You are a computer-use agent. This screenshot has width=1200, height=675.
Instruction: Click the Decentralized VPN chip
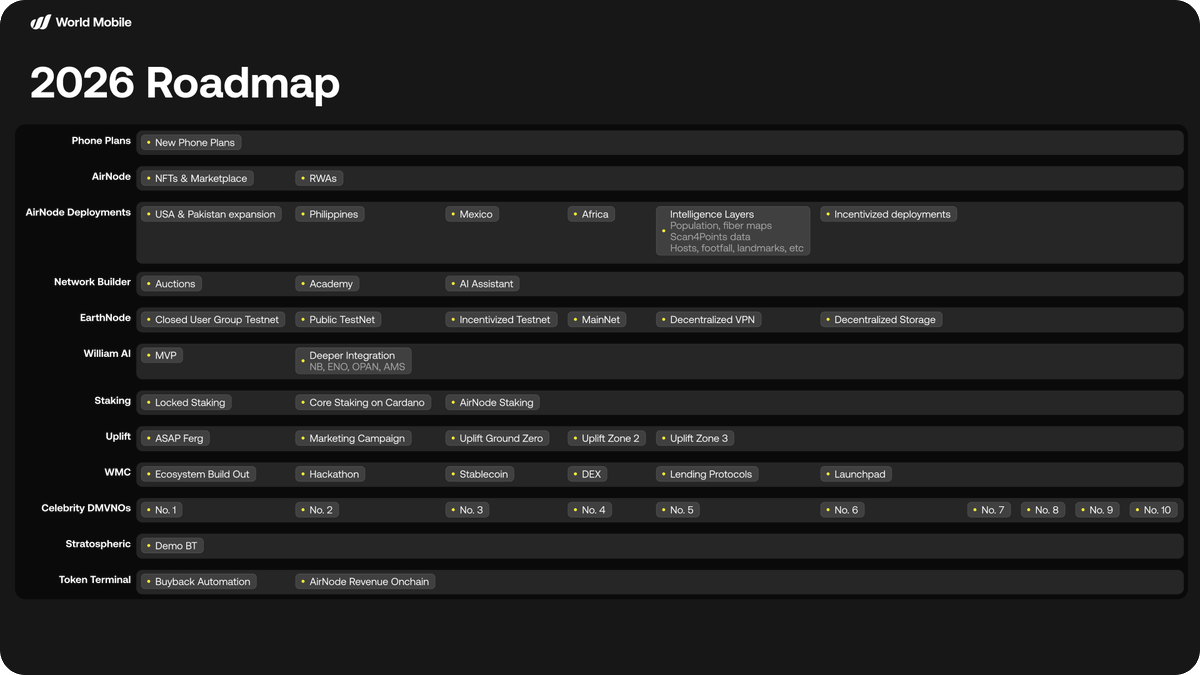pyautogui.click(x=709, y=320)
